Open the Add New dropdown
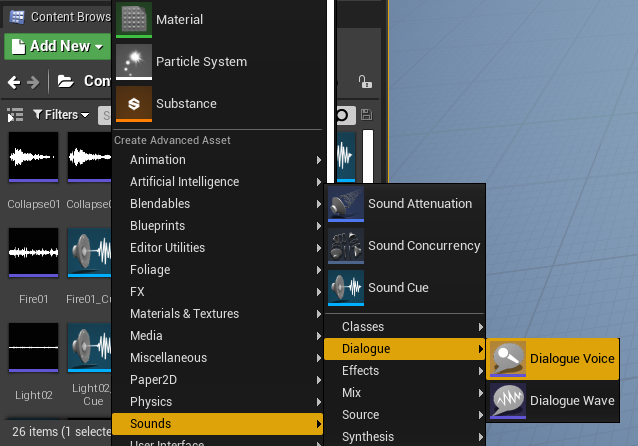Viewport: 638px width, 446px height. tap(57, 46)
